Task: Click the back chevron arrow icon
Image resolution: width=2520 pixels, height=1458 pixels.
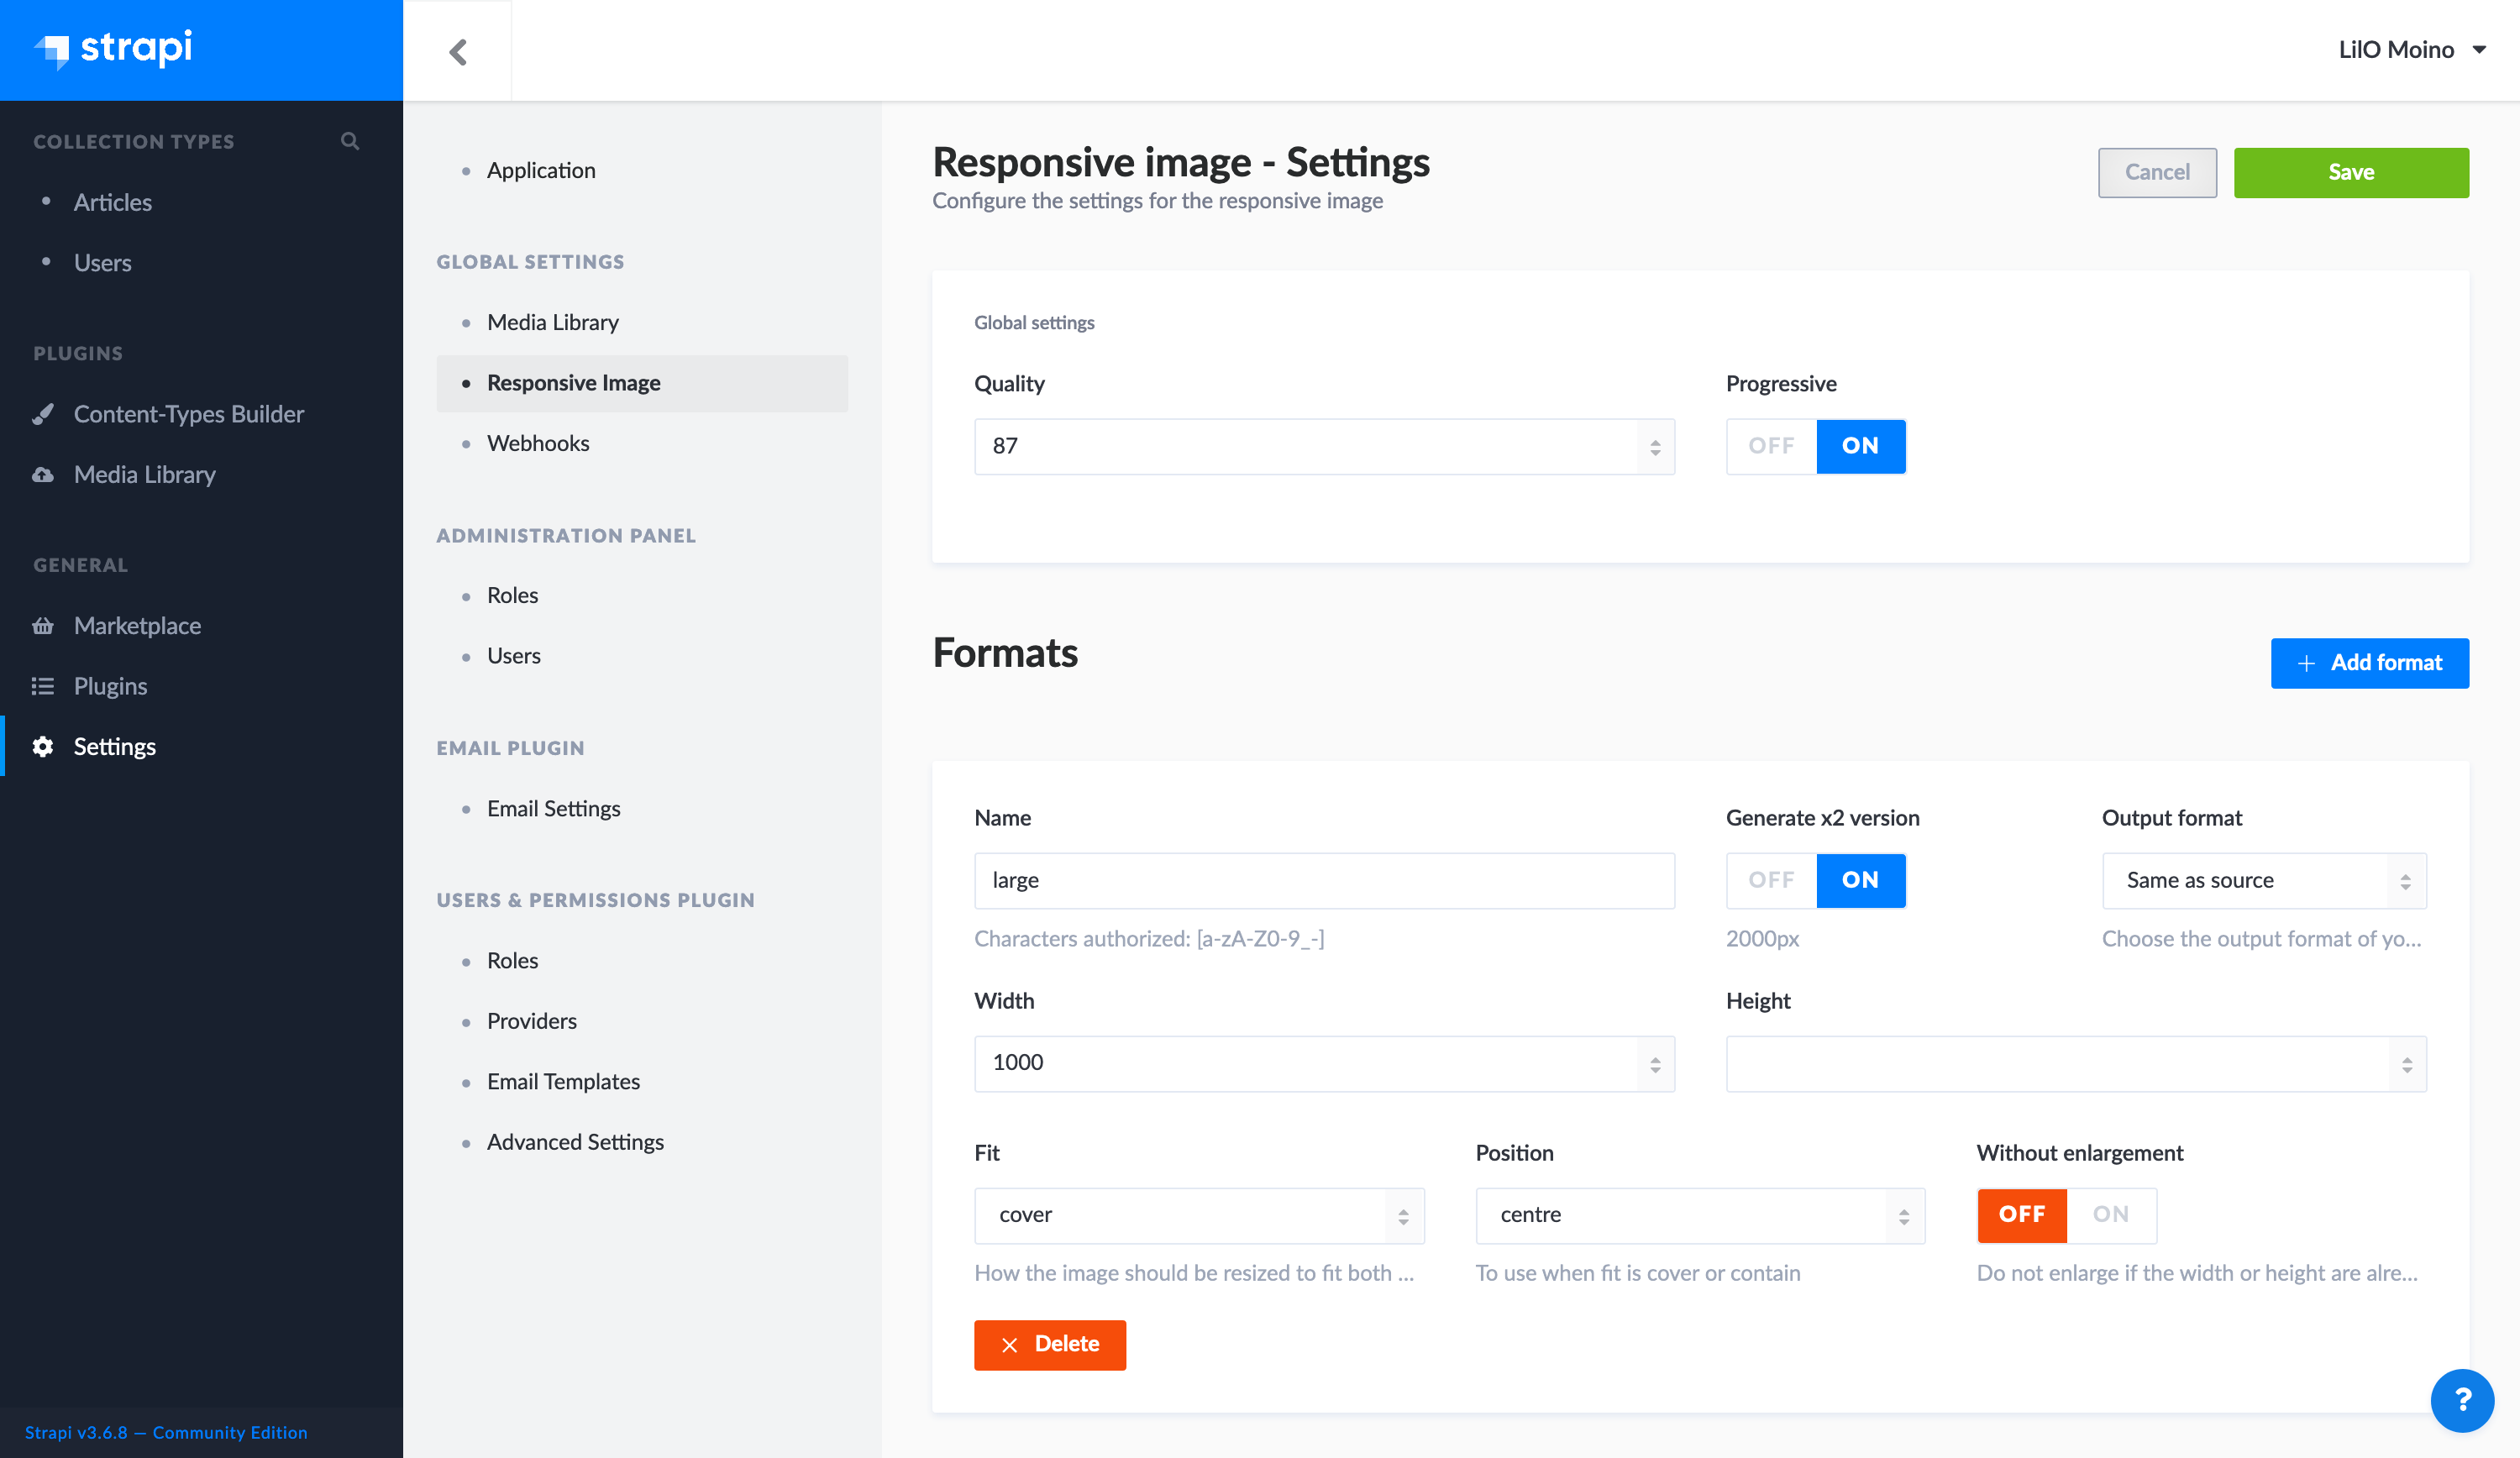Action: (458, 51)
